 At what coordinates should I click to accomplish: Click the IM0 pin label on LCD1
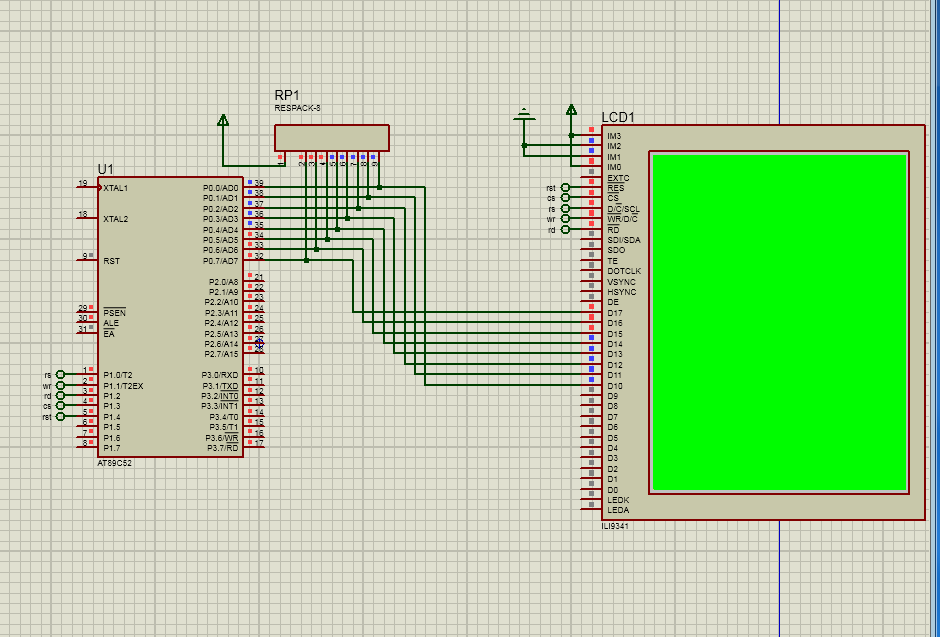coord(614,167)
